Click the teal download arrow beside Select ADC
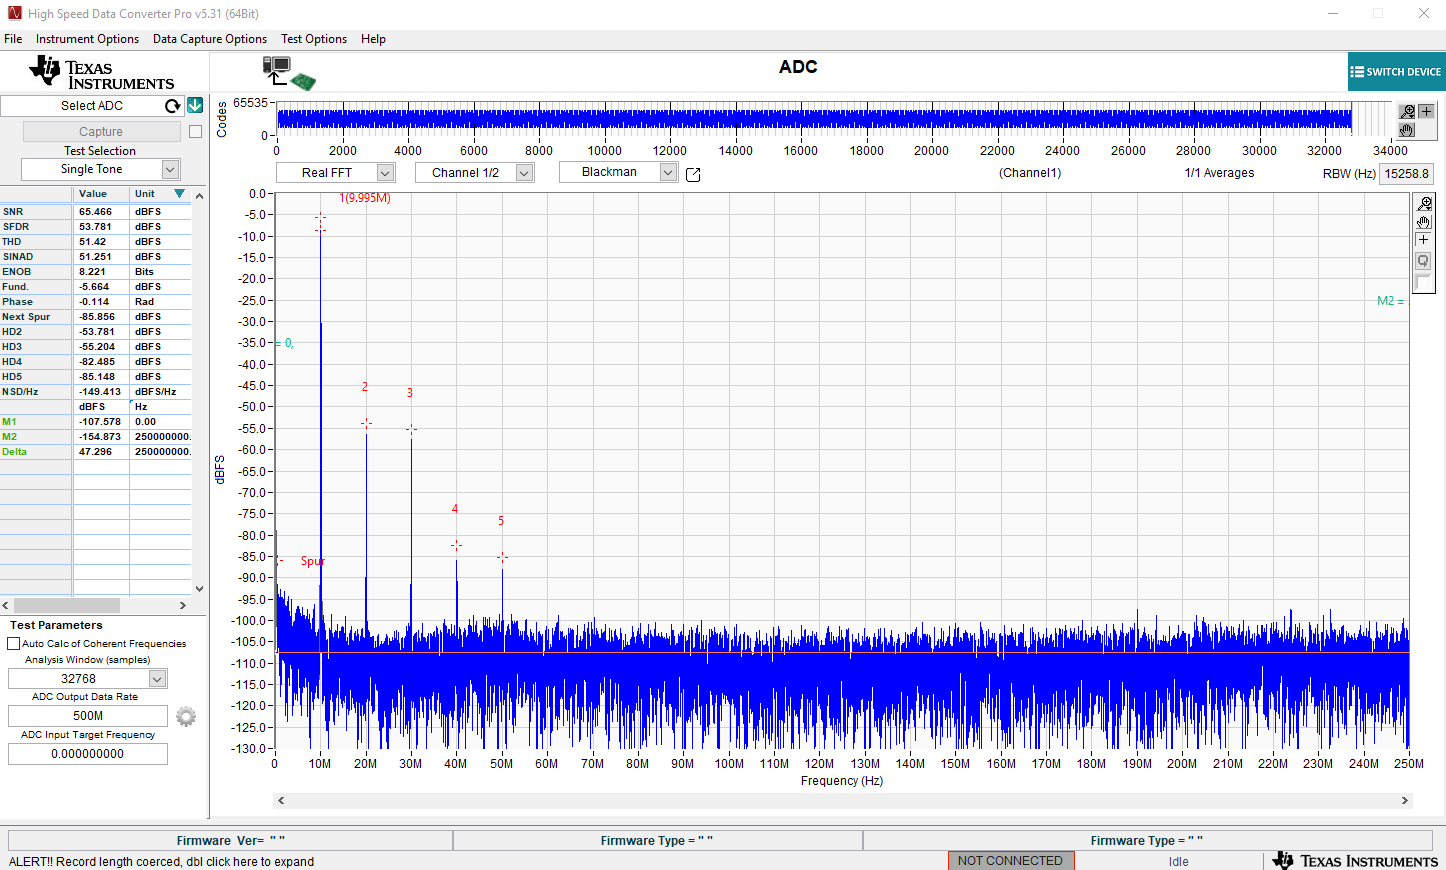1446x870 pixels. [195, 105]
